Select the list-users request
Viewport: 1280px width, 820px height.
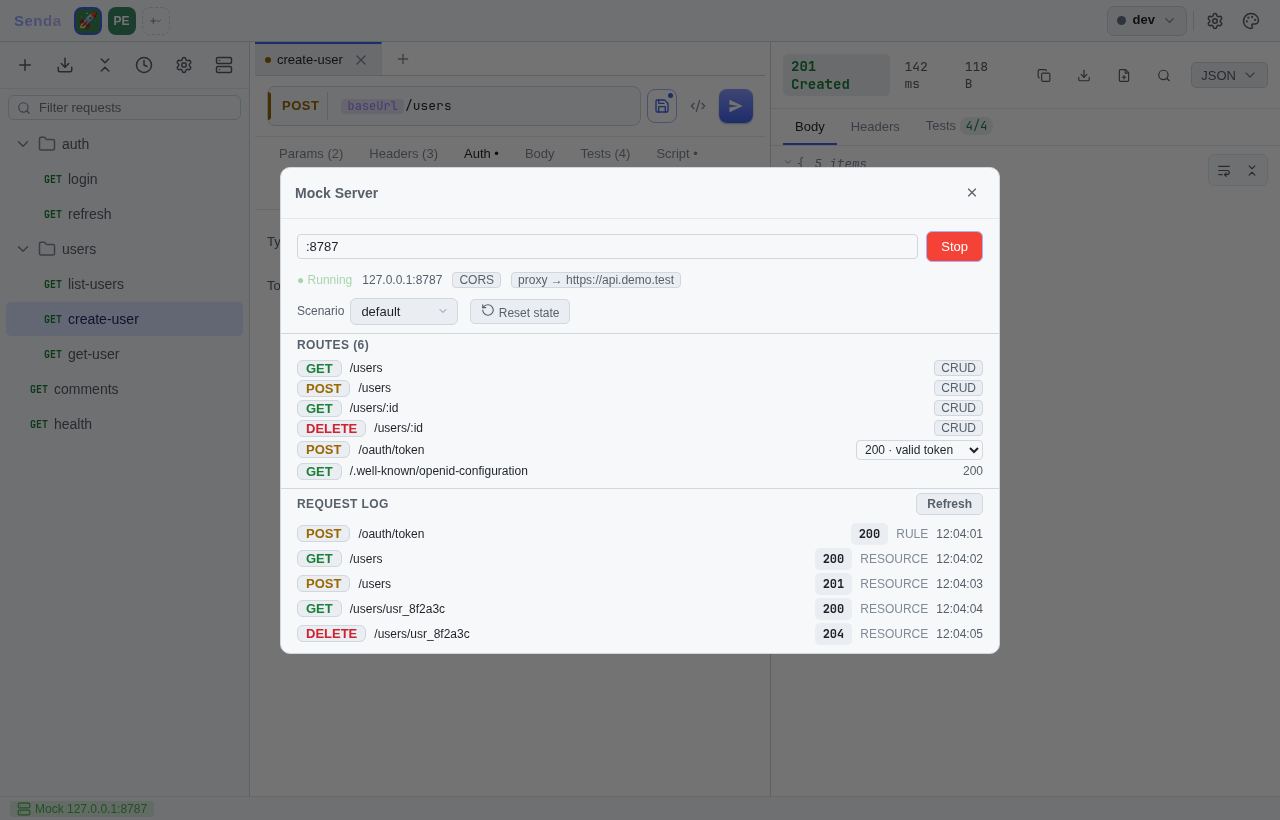click(x=124, y=284)
